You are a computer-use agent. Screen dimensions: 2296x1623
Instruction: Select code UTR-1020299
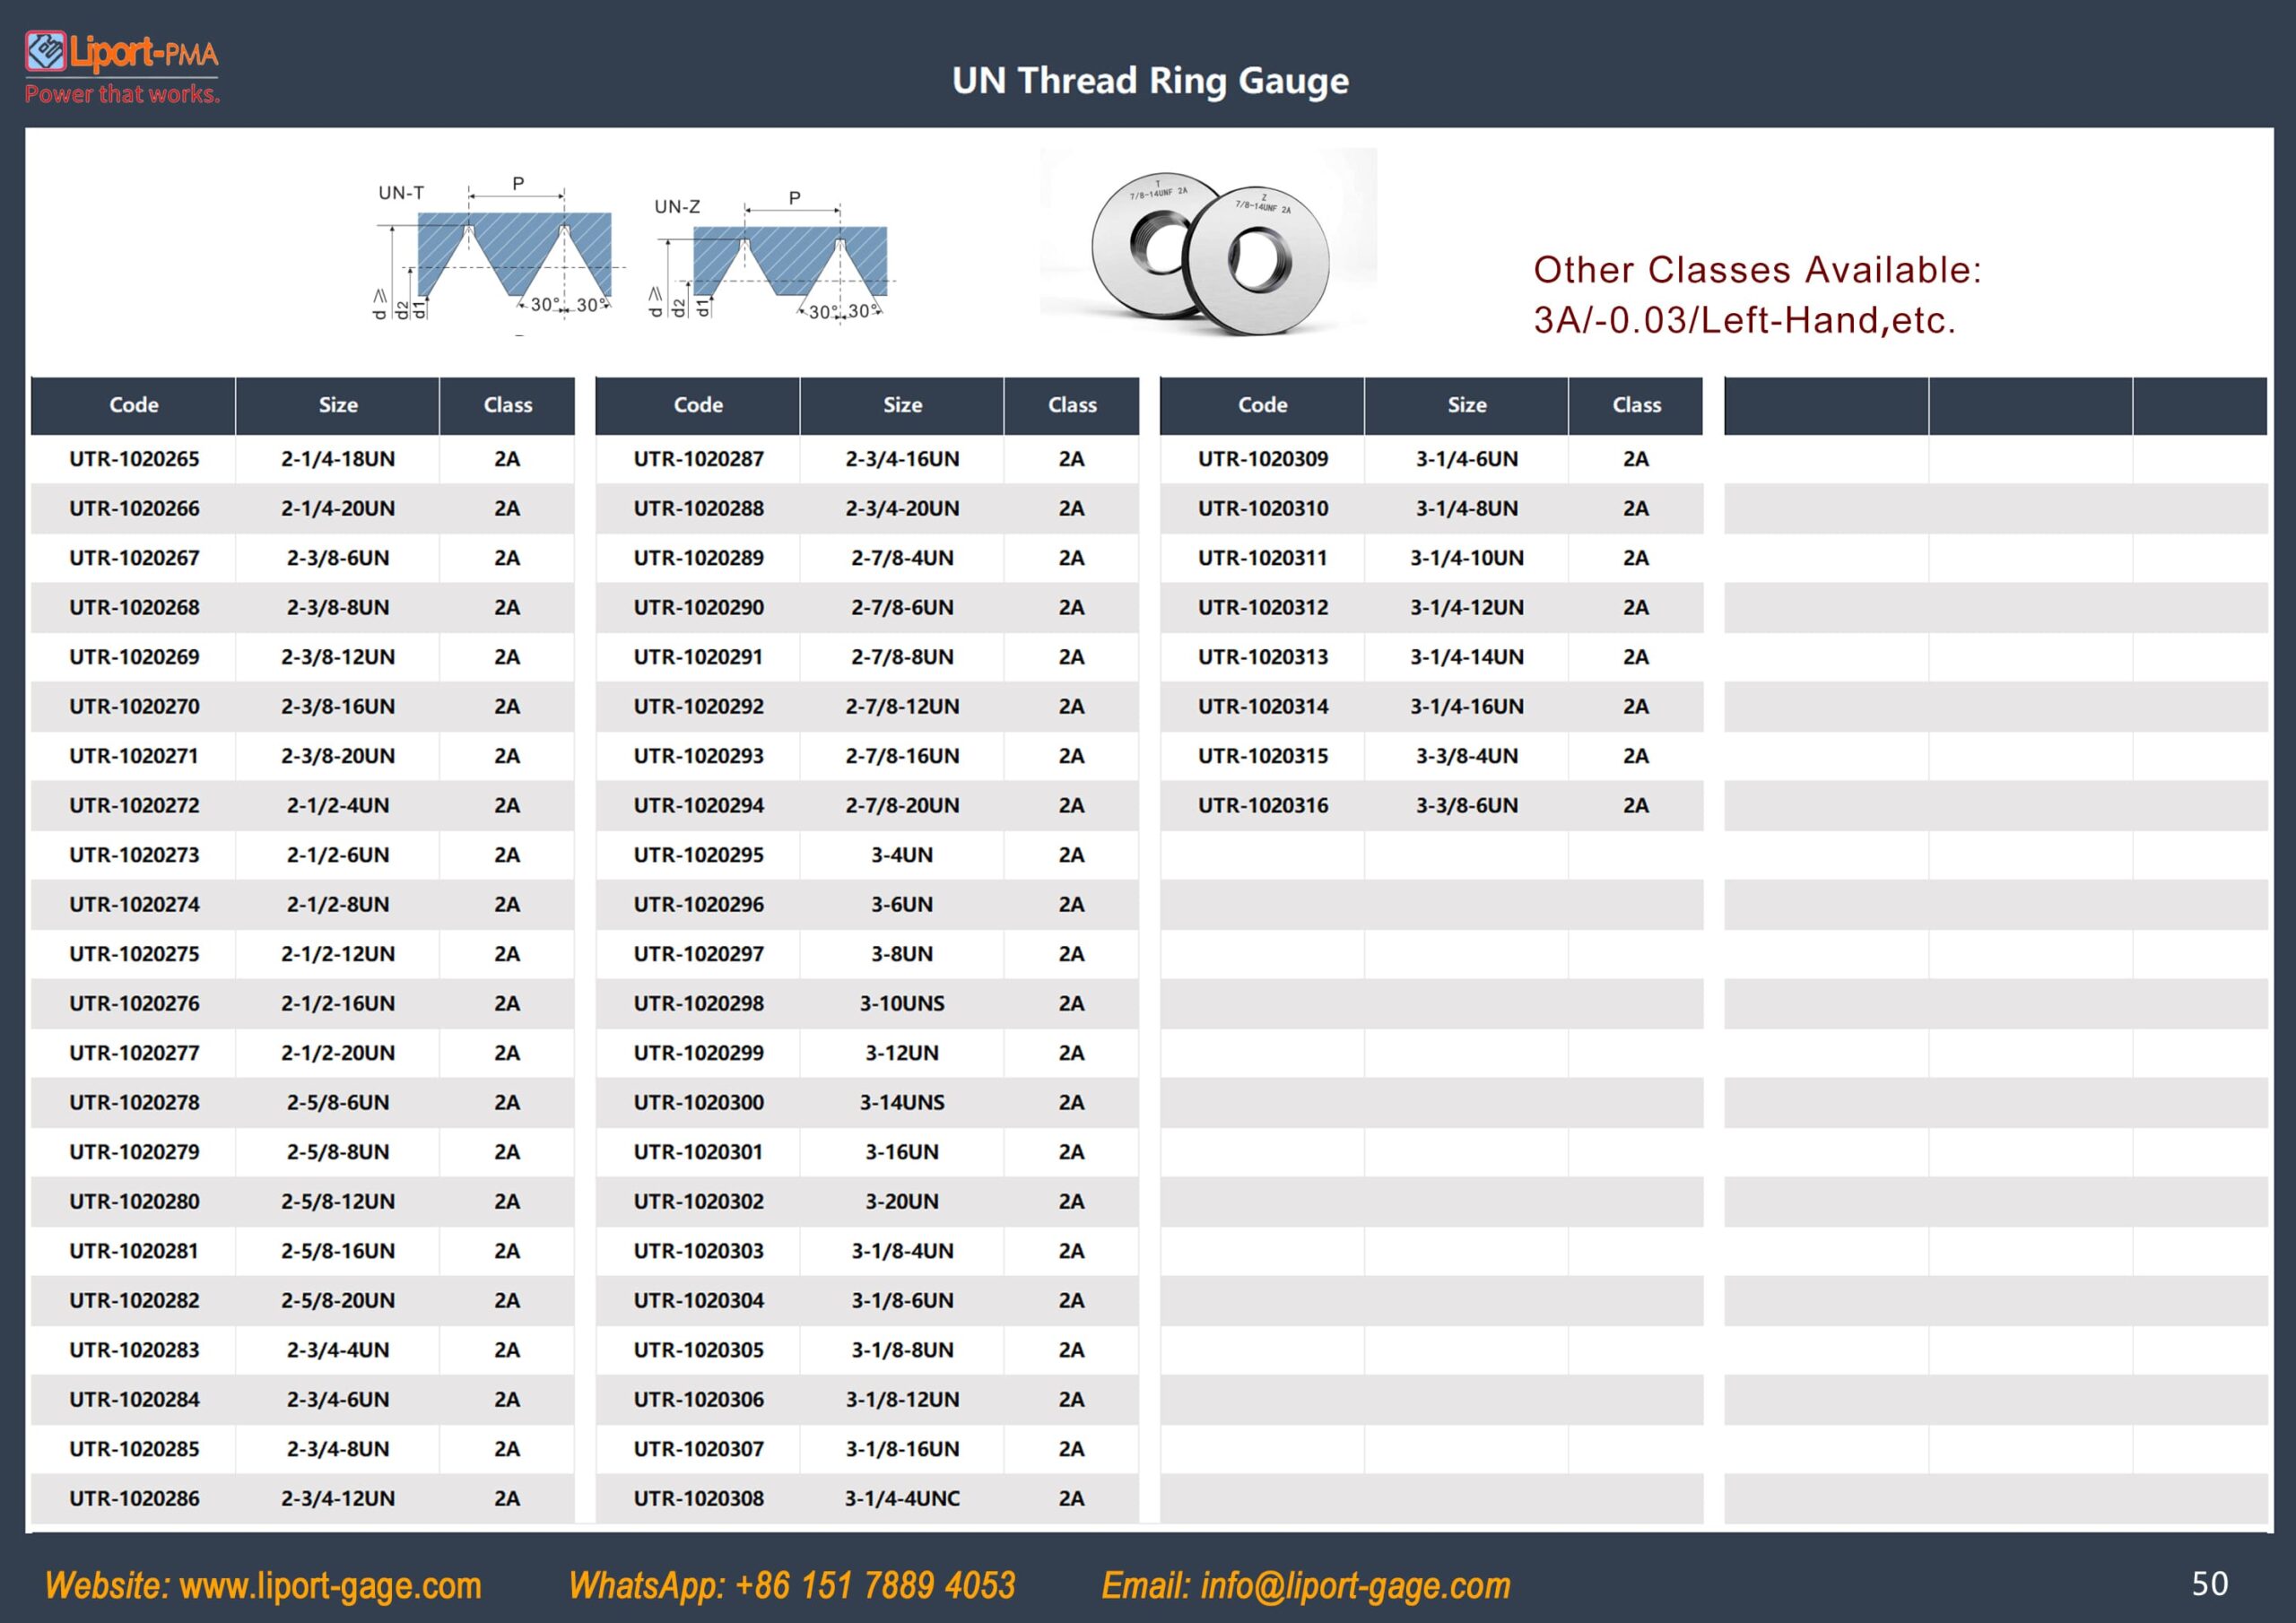(698, 1053)
